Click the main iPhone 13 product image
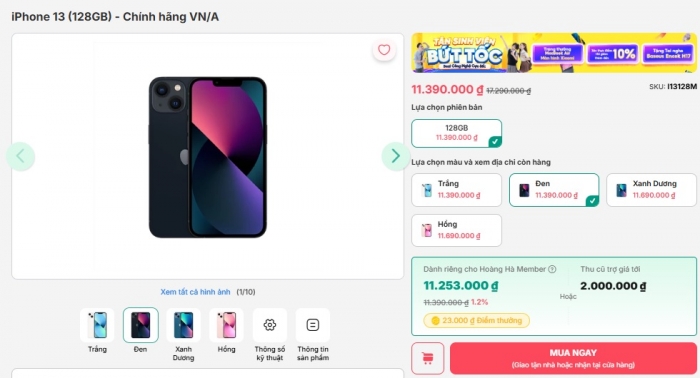The height and width of the screenshot is (378, 700). click(x=208, y=157)
